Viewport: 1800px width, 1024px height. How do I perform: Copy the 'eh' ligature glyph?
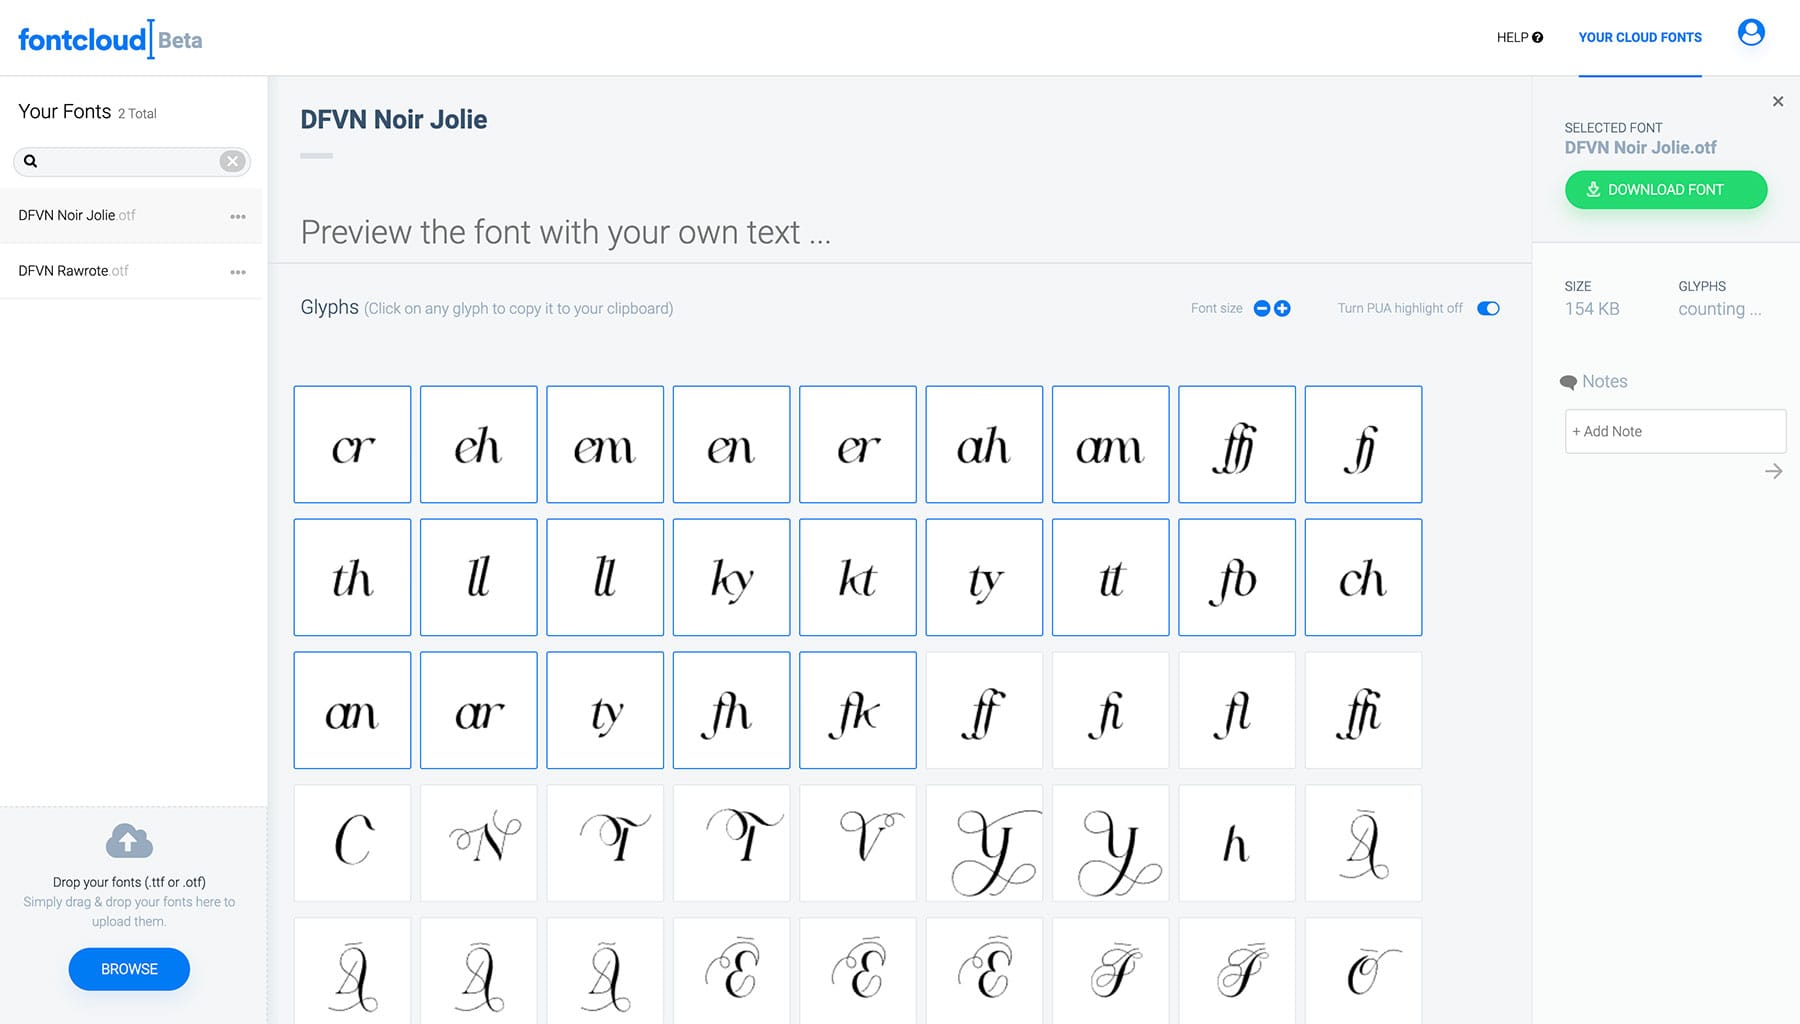[x=479, y=444]
